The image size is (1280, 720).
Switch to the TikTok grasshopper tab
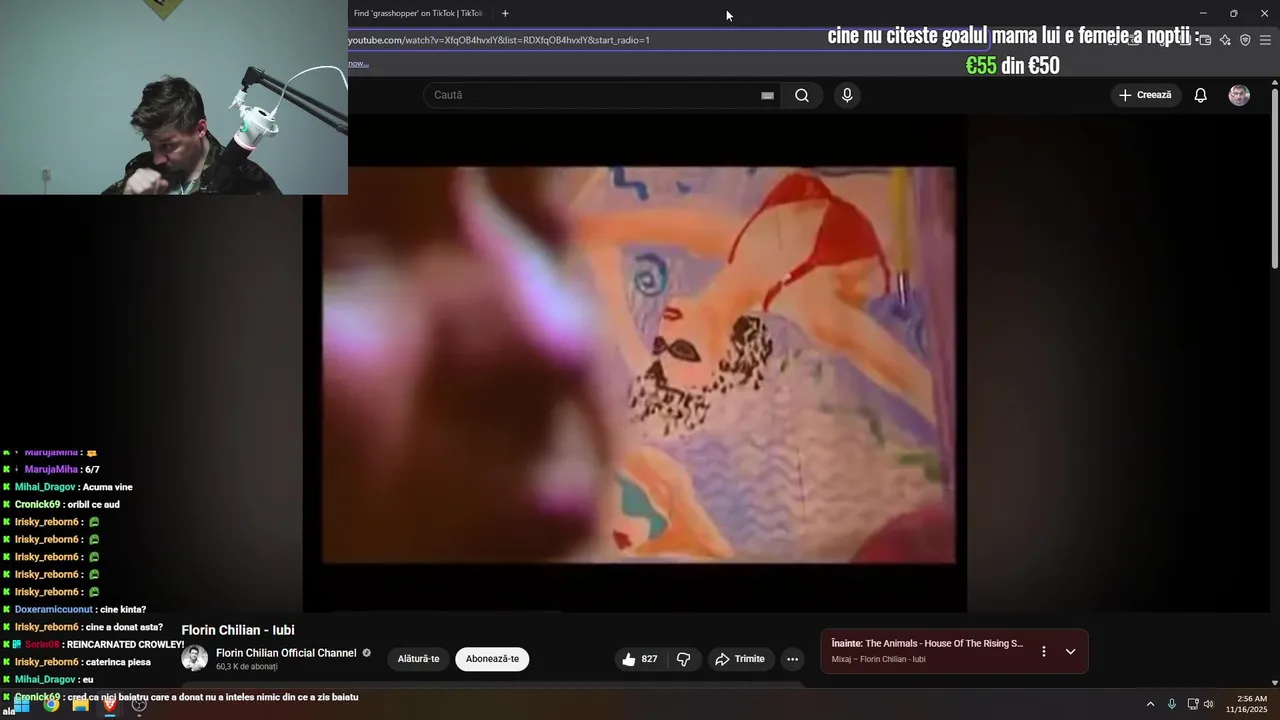pyautogui.click(x=418, y=13)
